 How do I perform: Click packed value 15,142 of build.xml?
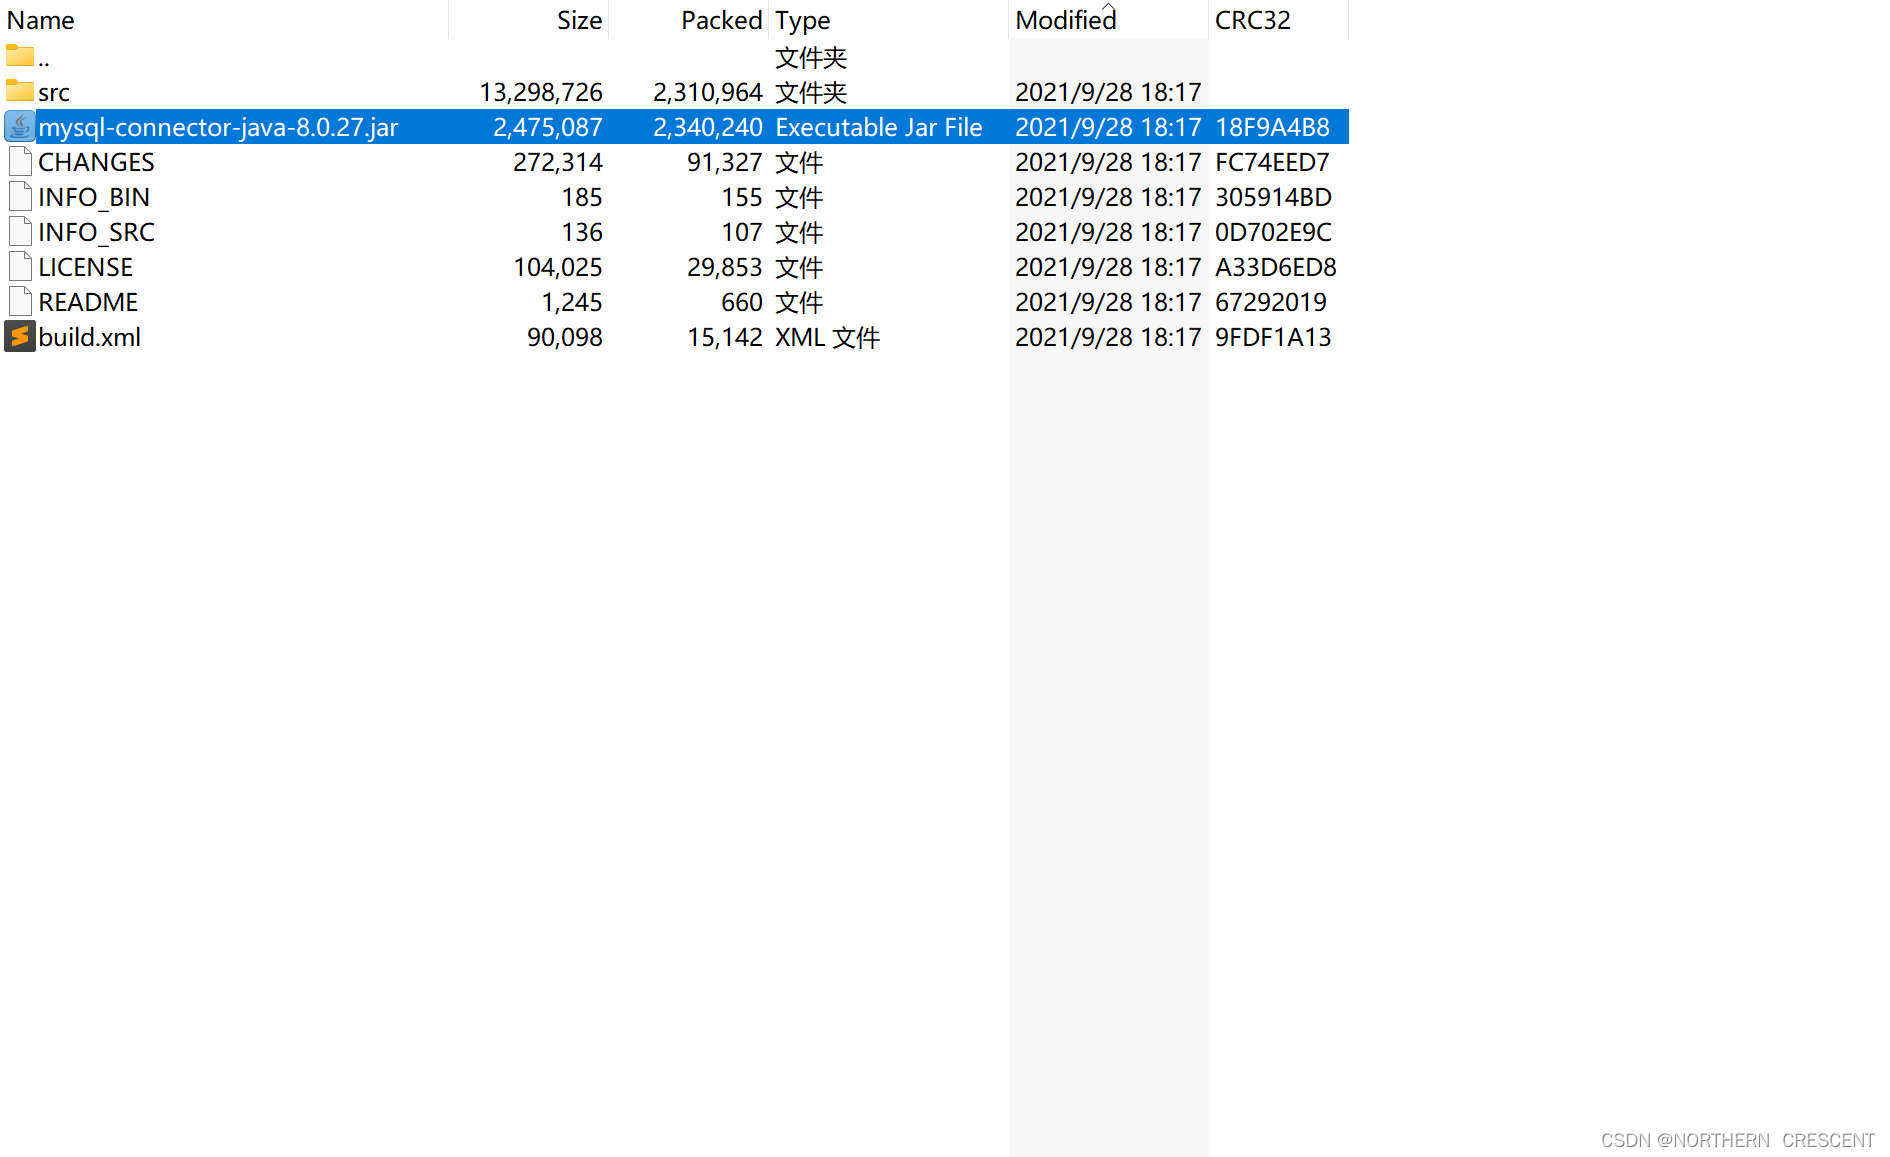pos(725,337)
